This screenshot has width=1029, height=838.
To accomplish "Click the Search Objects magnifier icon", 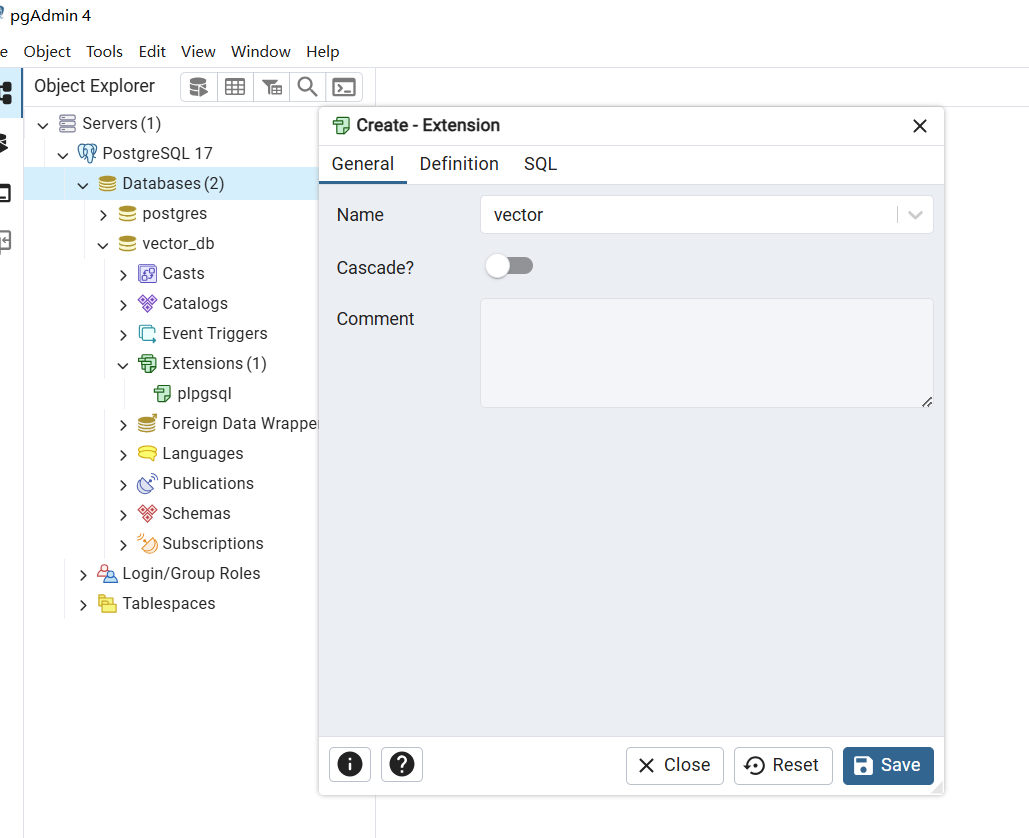I will (x=307, y=87).
